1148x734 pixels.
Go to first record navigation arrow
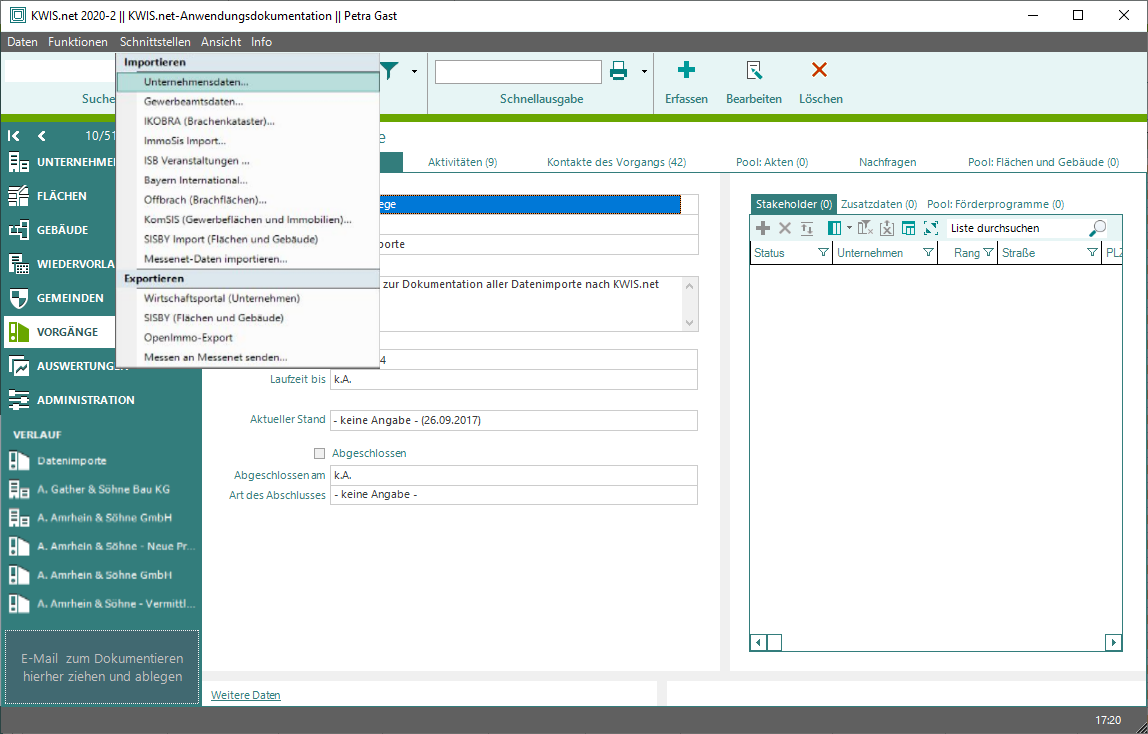pyautogui.click(x=14, y=135)
